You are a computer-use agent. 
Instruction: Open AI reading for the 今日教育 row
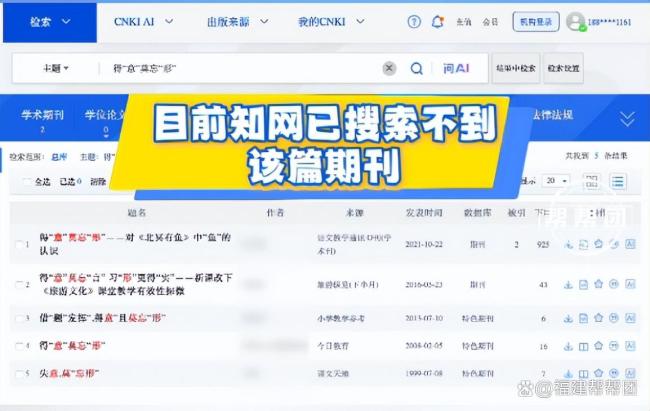point(630,346)
